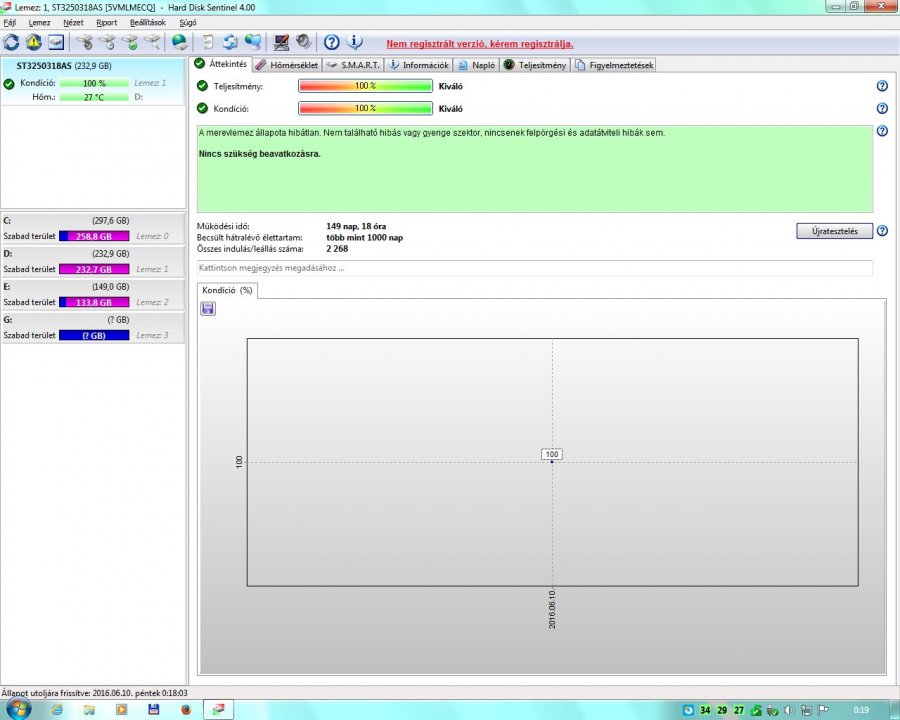
Task: Open Windows Explorer folder taskbar icon
Action: [89, 710]
